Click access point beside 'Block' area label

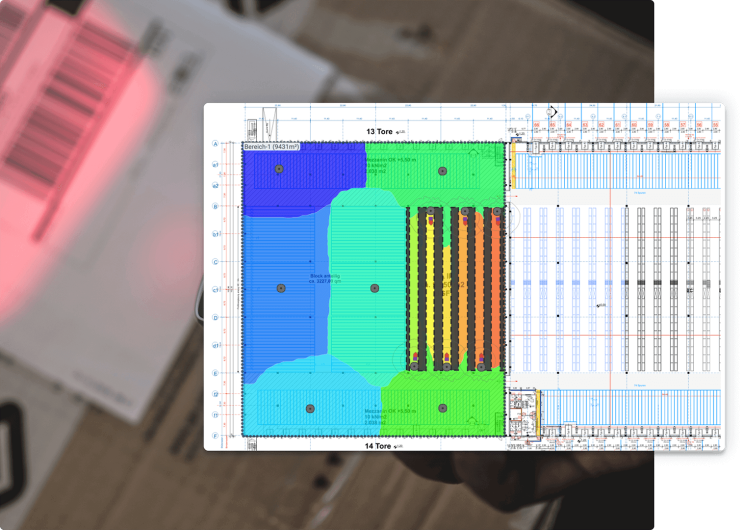click(281, 288)
